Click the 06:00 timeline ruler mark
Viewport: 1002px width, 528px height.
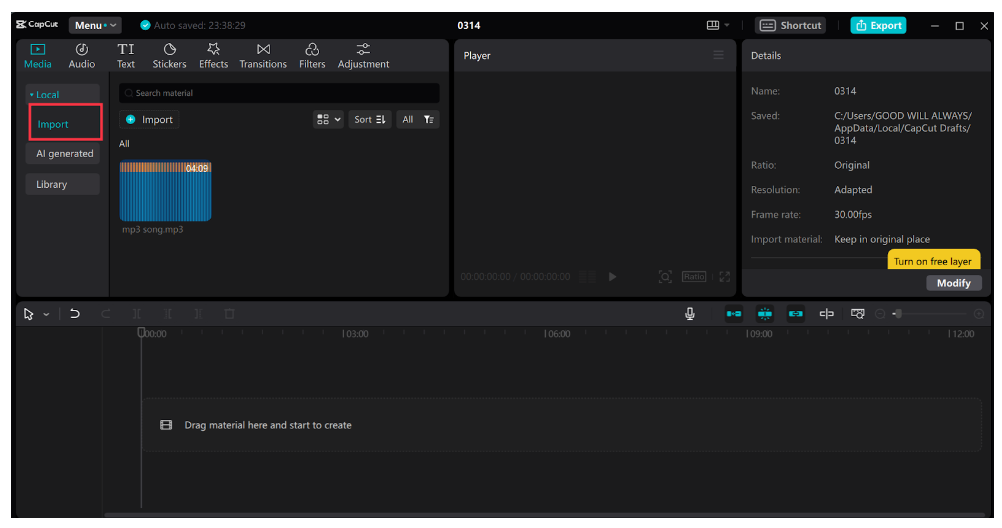click(557, 334)
